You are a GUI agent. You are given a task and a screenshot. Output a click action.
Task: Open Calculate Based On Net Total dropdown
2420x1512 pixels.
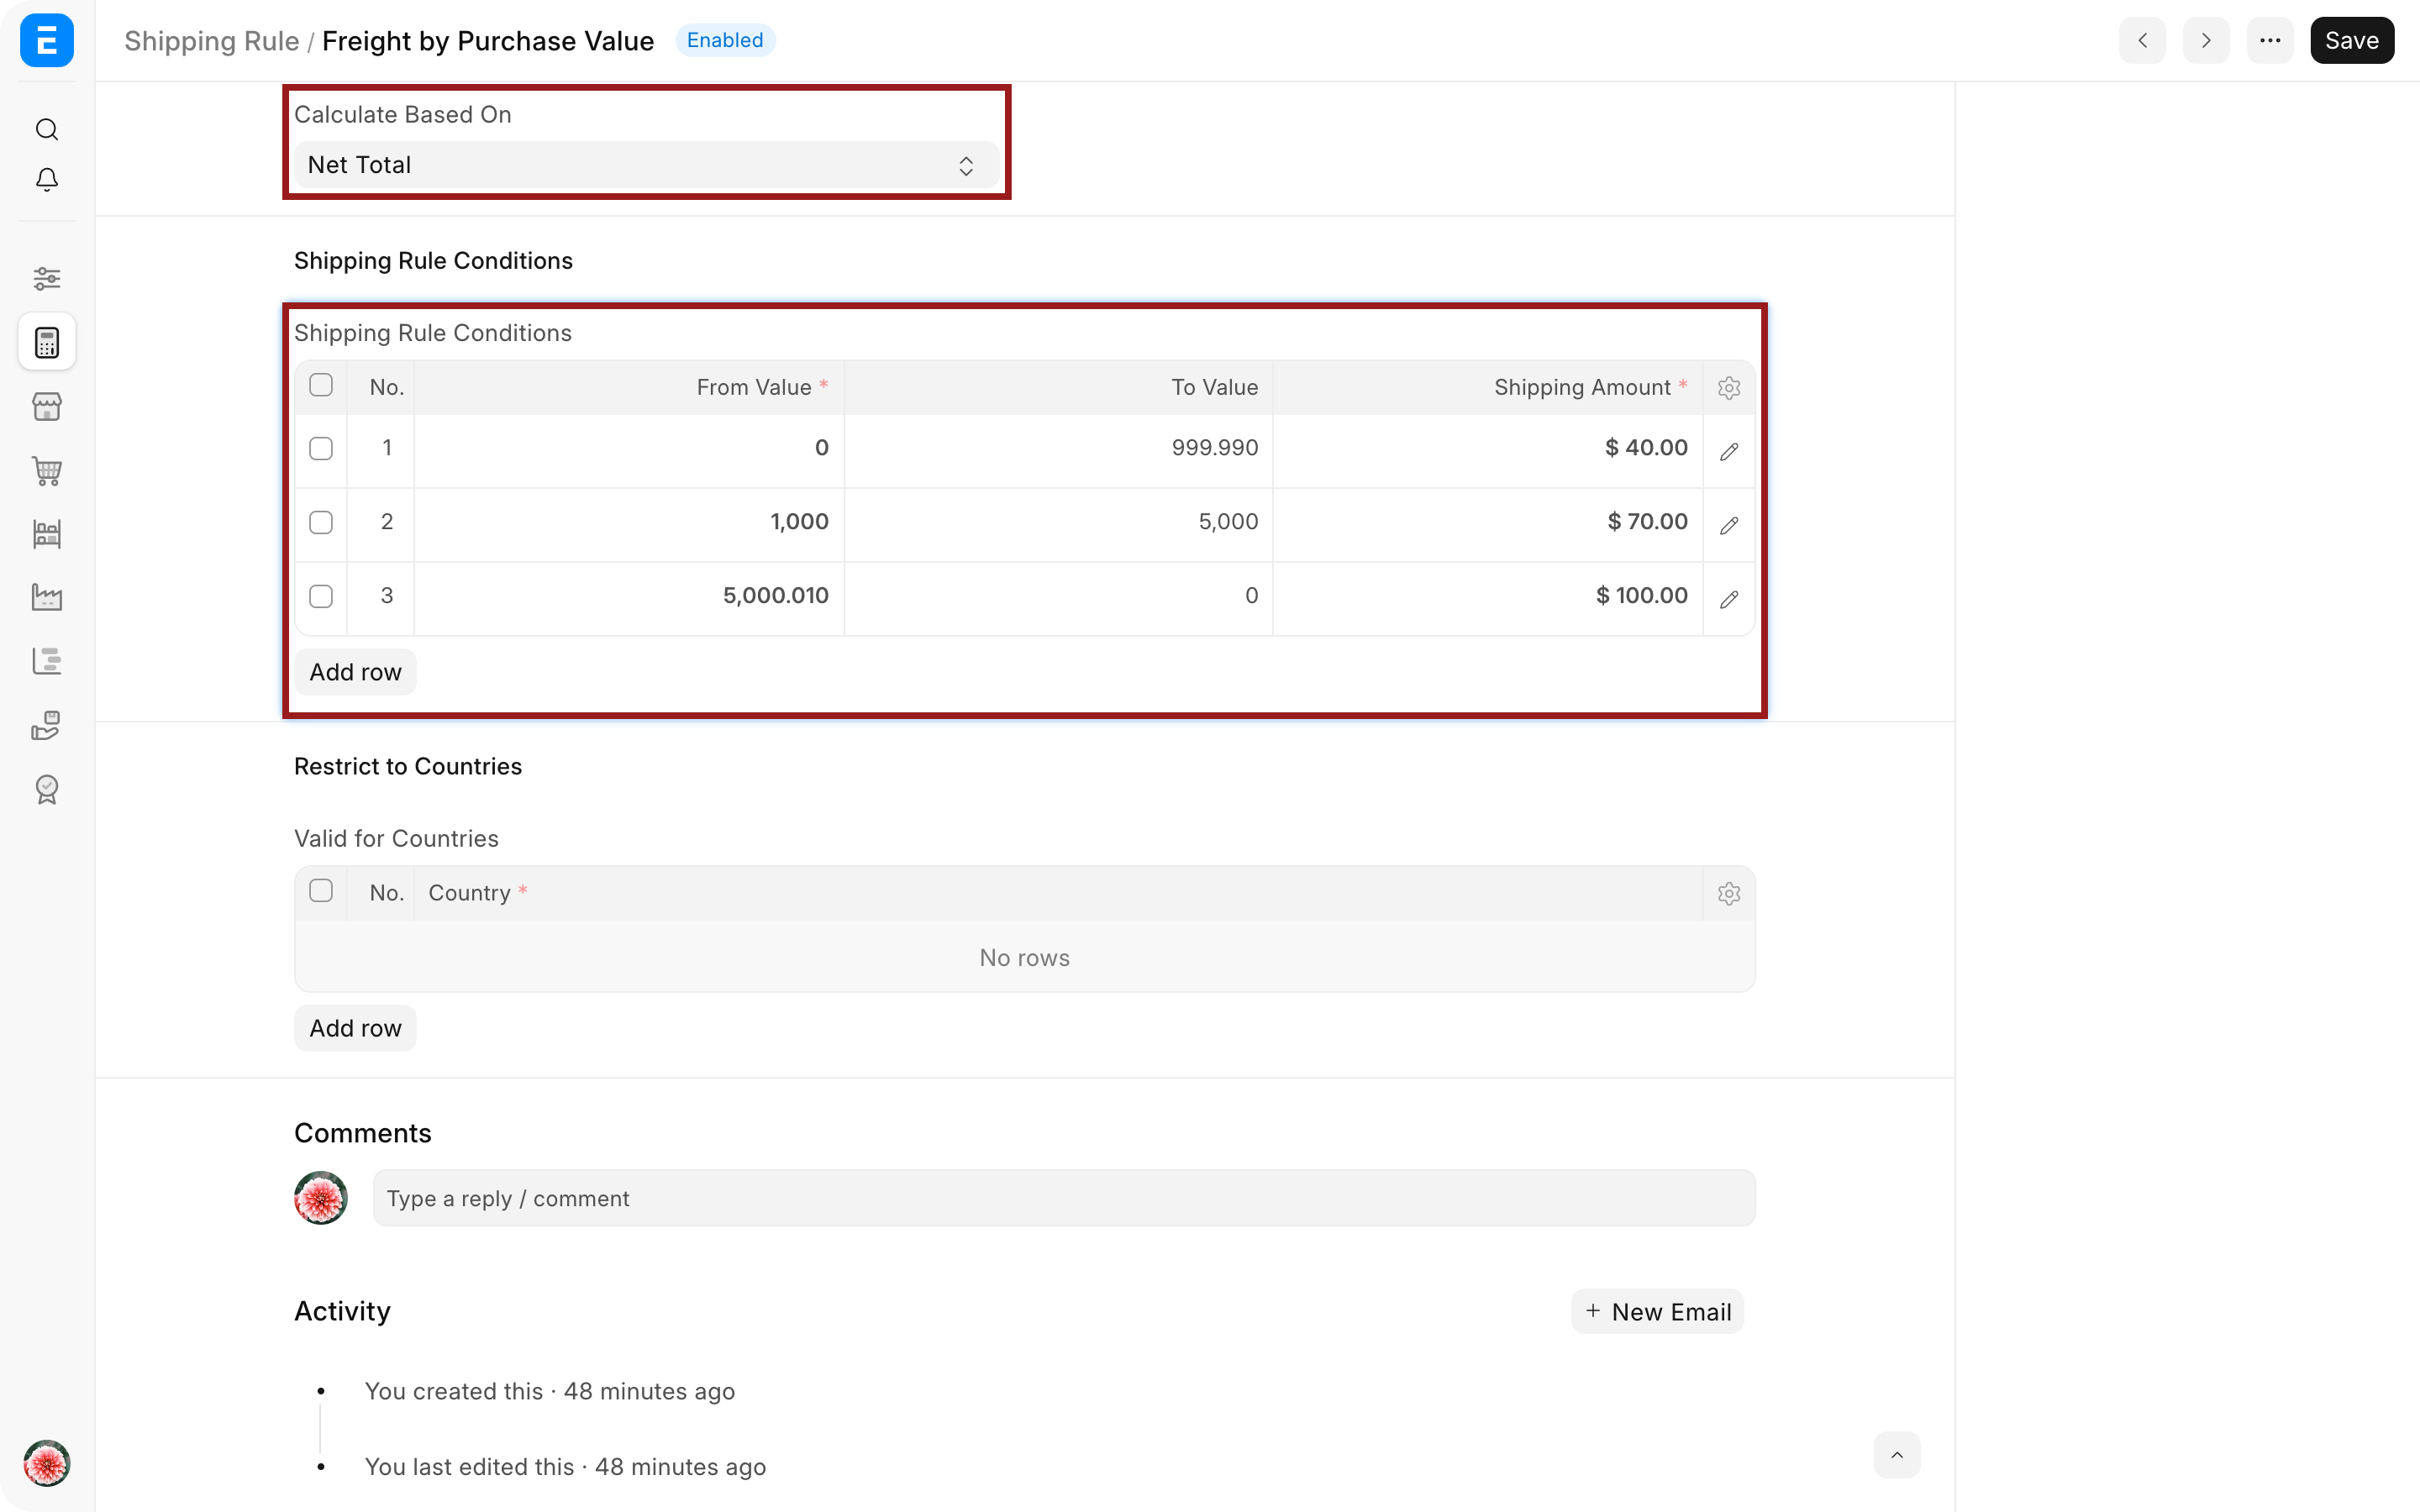[x=645, y=165]
